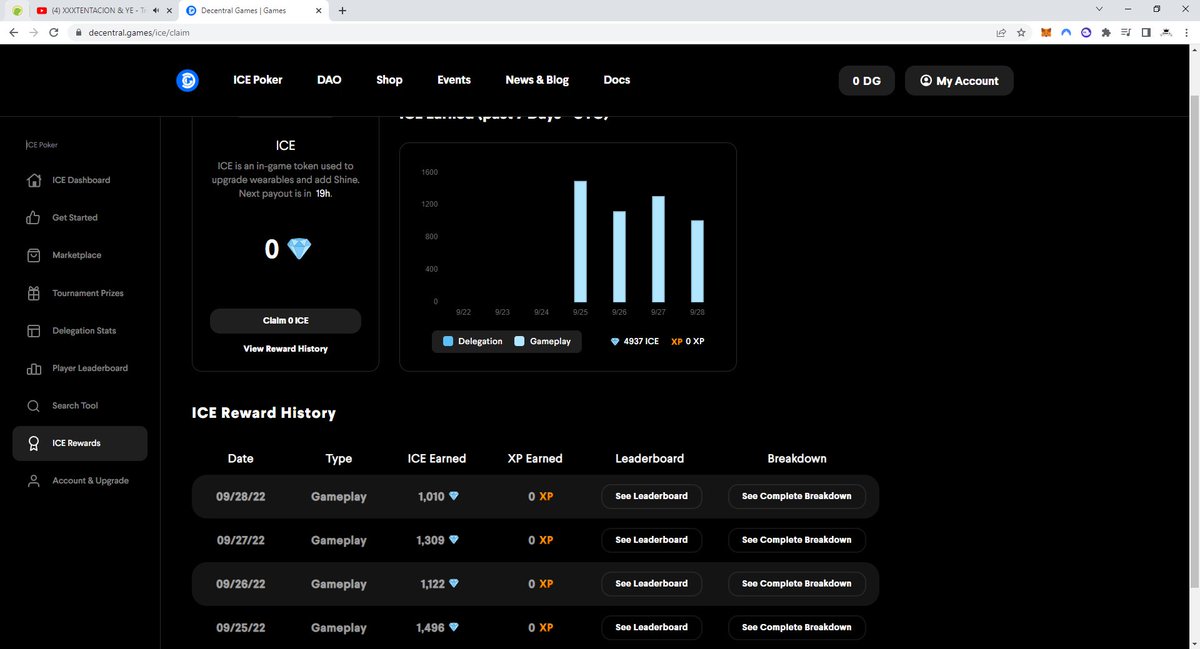
Task: Click the 9/28 bar in chart
Action: pos(697,261)
